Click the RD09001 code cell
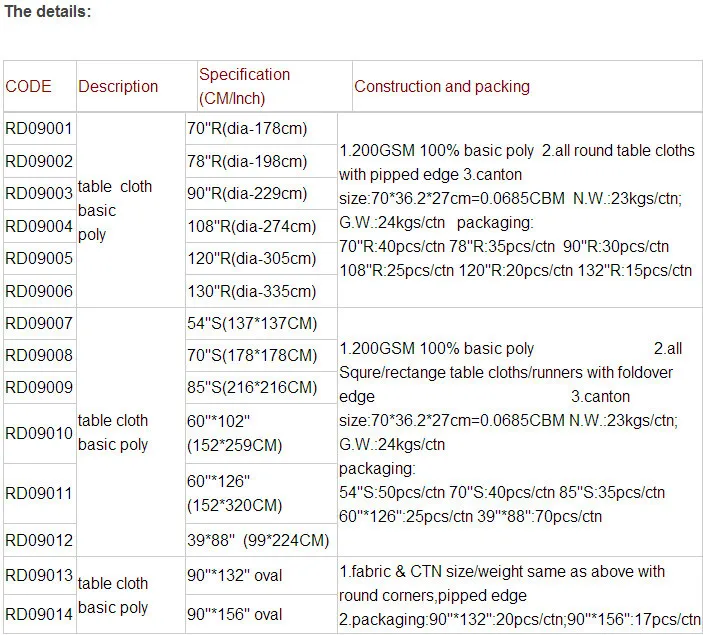The width and height of the screenshot is (703, 635). point(39,129)
